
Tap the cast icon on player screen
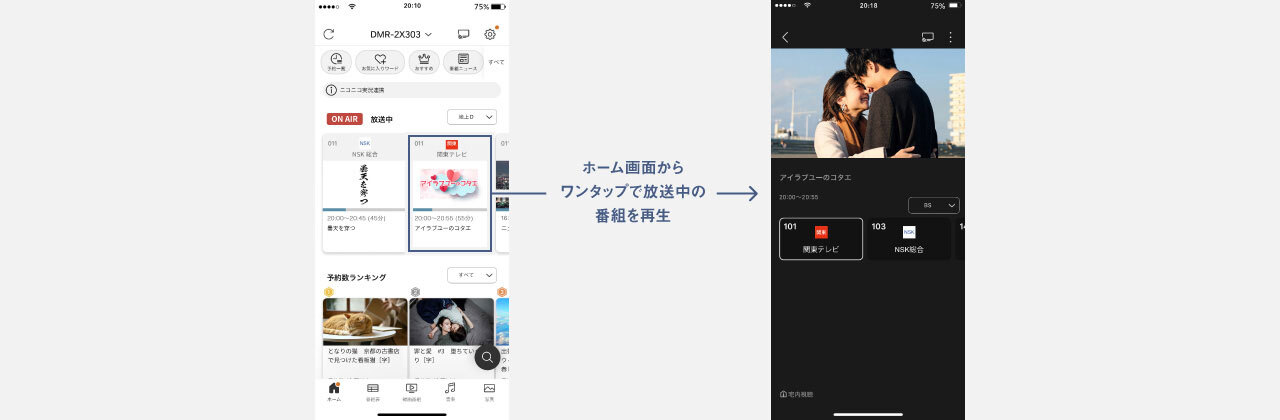[x=927, y=37]
